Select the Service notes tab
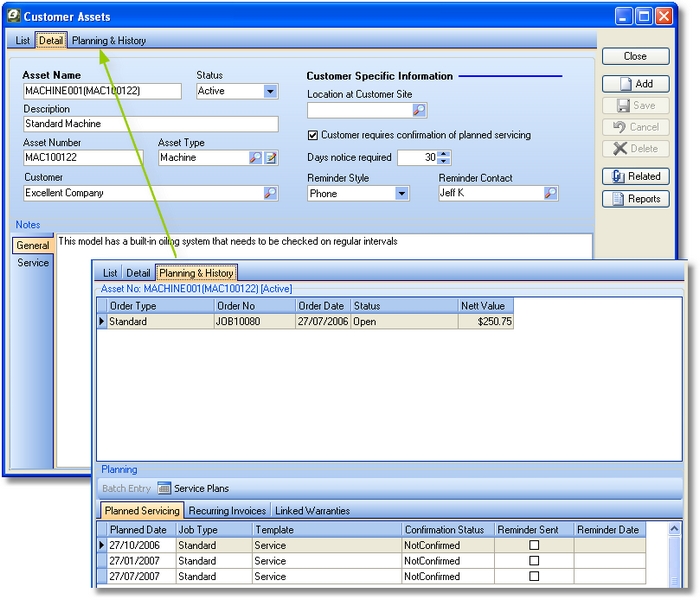Image resolution: width=700 pixels, height=600 pixels. (32, 263)
